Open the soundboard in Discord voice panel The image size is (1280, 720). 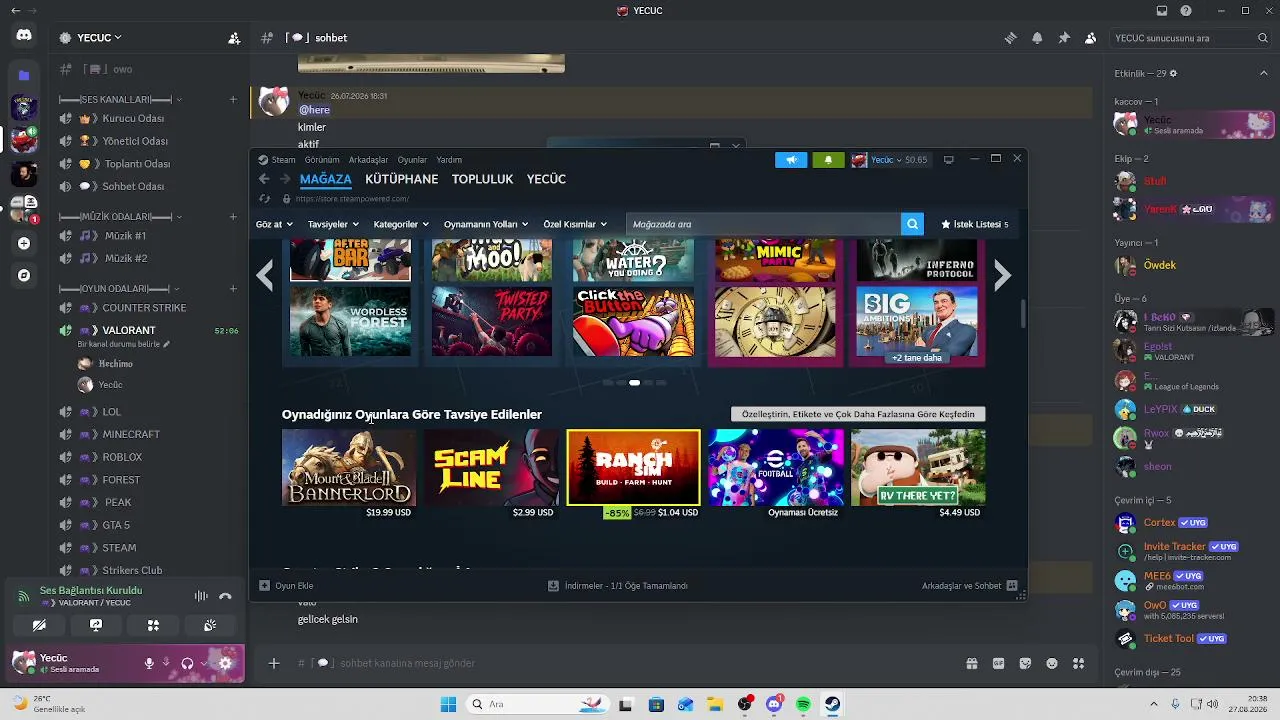(x=210, y=626)
